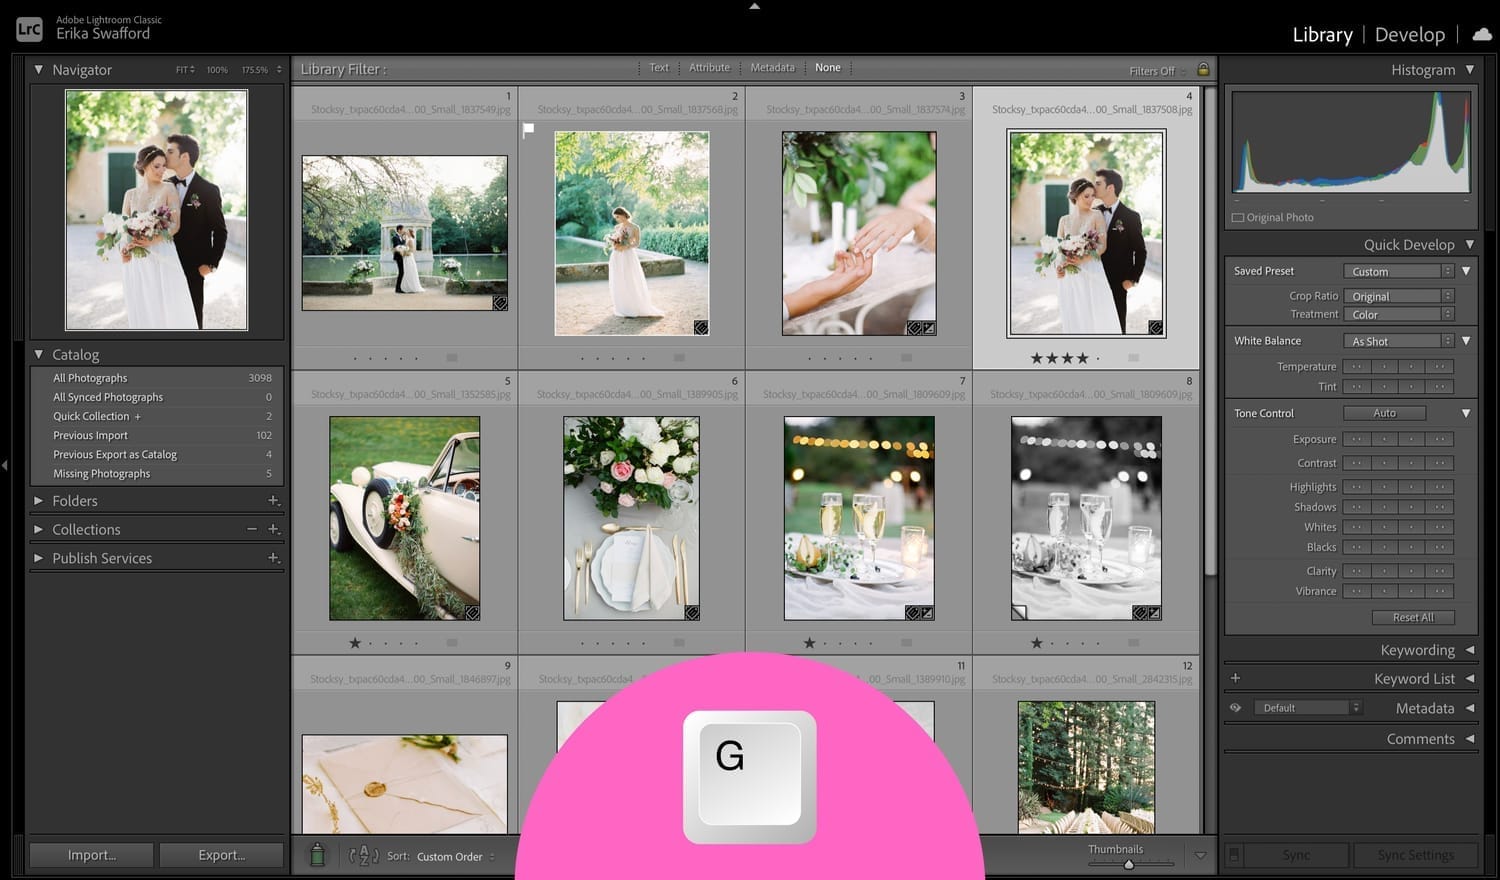Click the top panel hide arrow
This screenshot has height=880, width=1500.
tap(755, 6)
